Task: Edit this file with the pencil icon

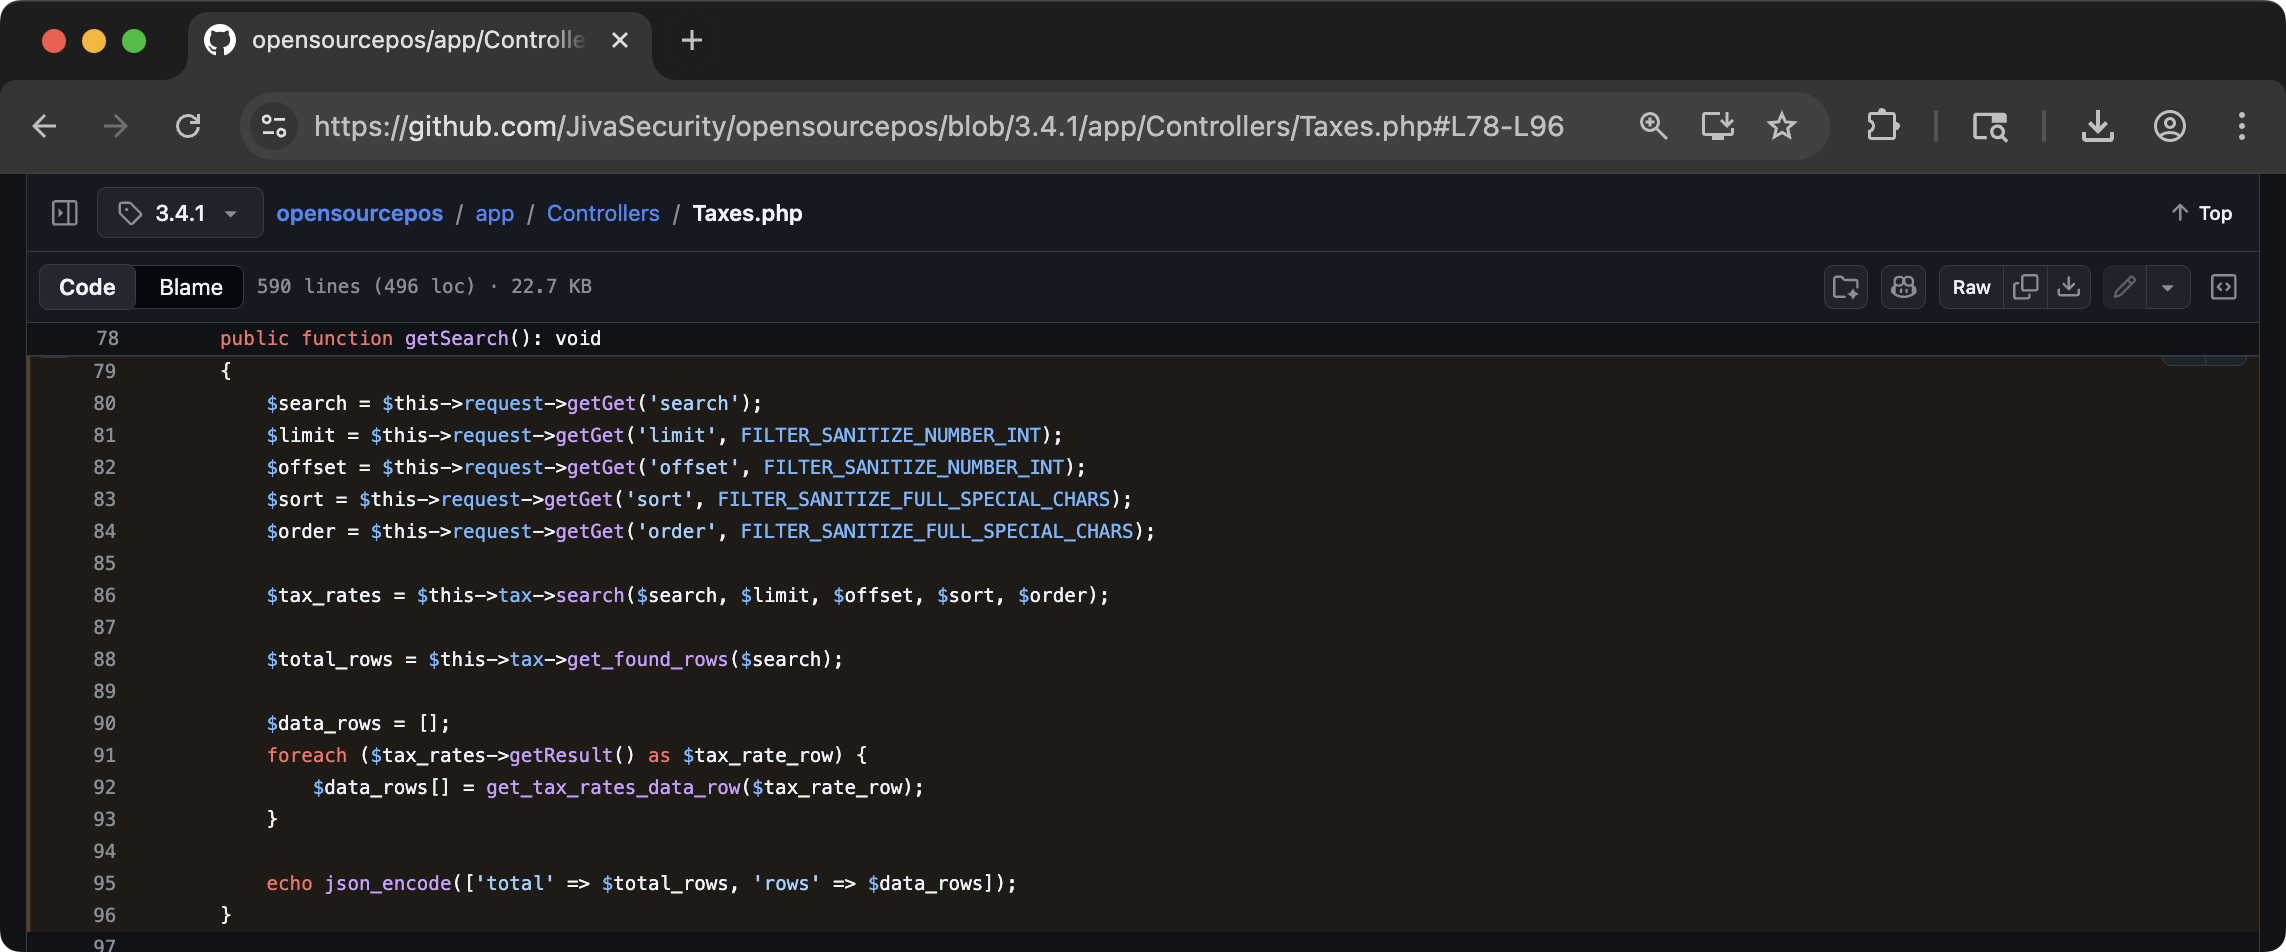Action: click(2123, 287)
